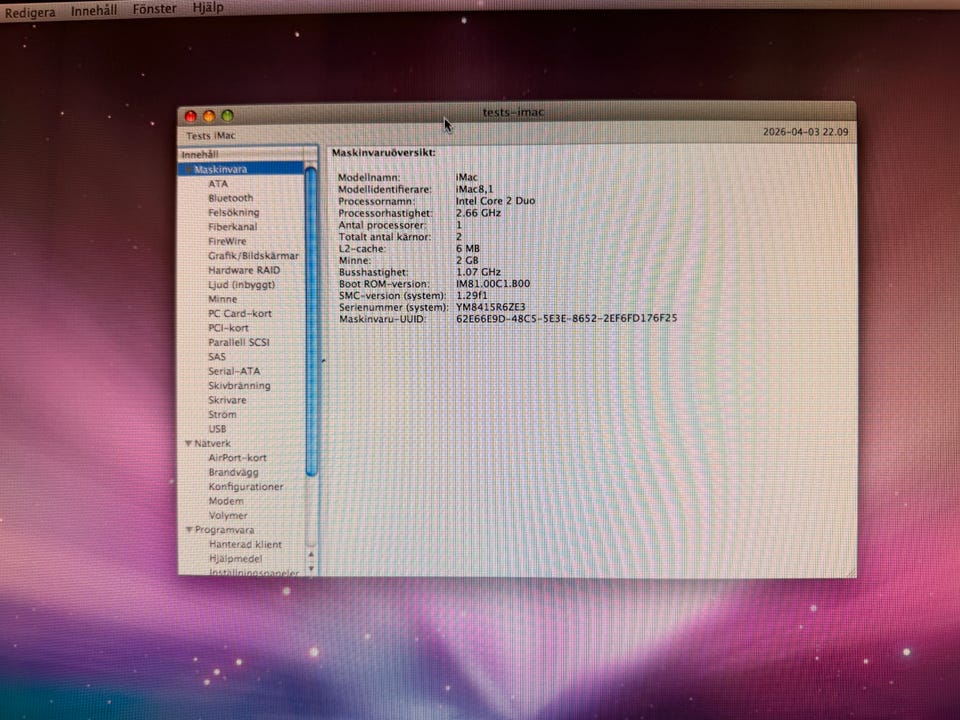Collapse the Programvara section triangle
The image size is (960, 720).
187,530
